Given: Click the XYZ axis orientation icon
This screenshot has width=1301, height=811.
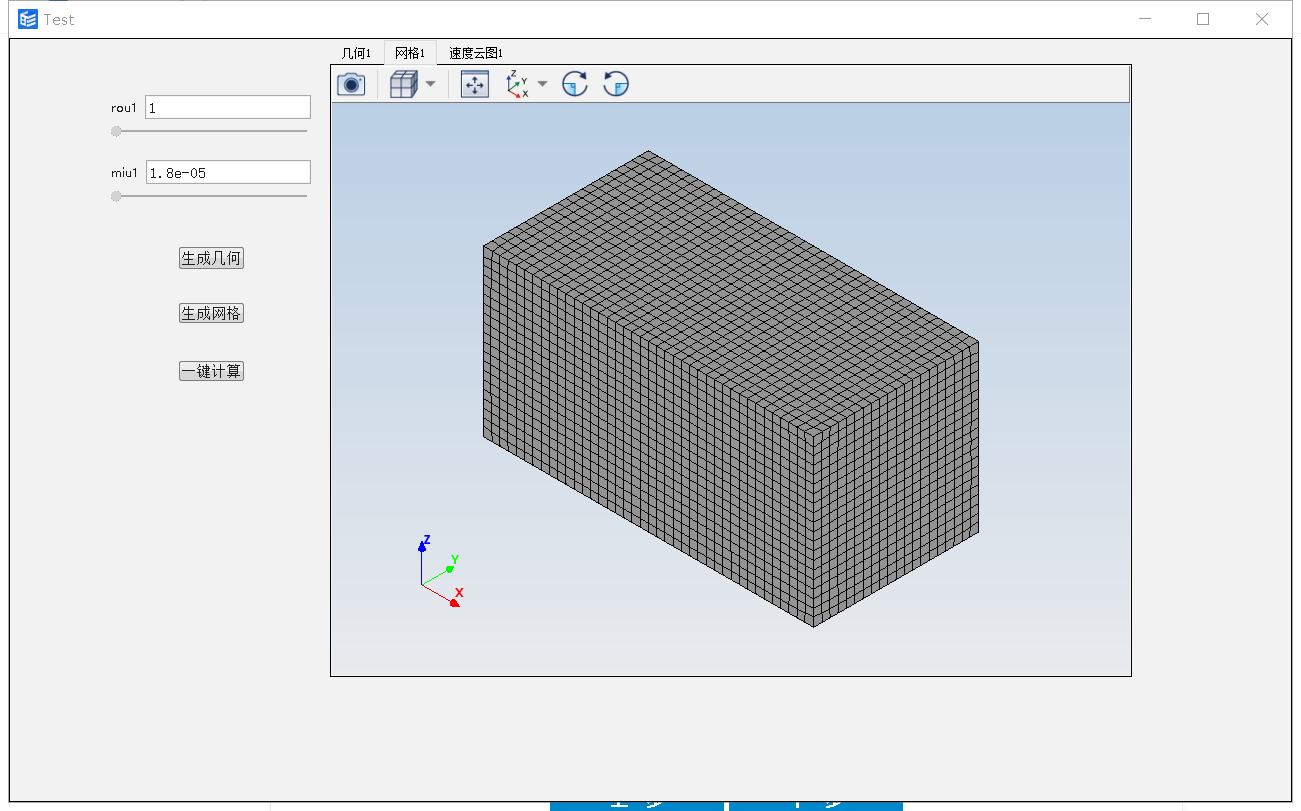Looking at the screenshot, I should pyautogui.click(x=517, y=85).
